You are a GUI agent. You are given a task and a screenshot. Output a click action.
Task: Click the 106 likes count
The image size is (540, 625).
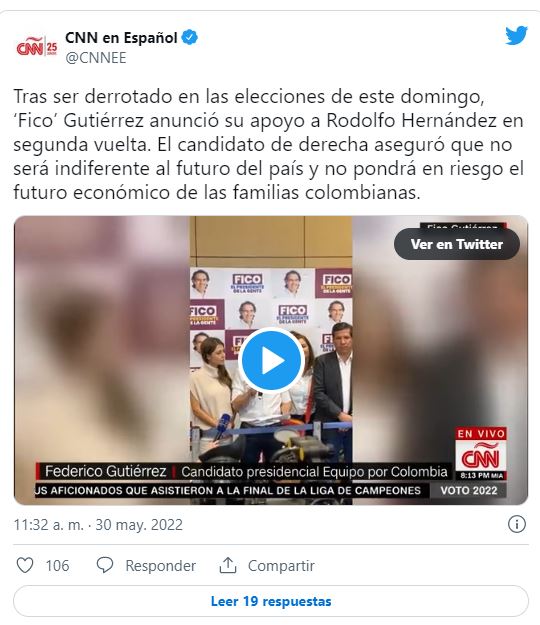coord(57,566)
